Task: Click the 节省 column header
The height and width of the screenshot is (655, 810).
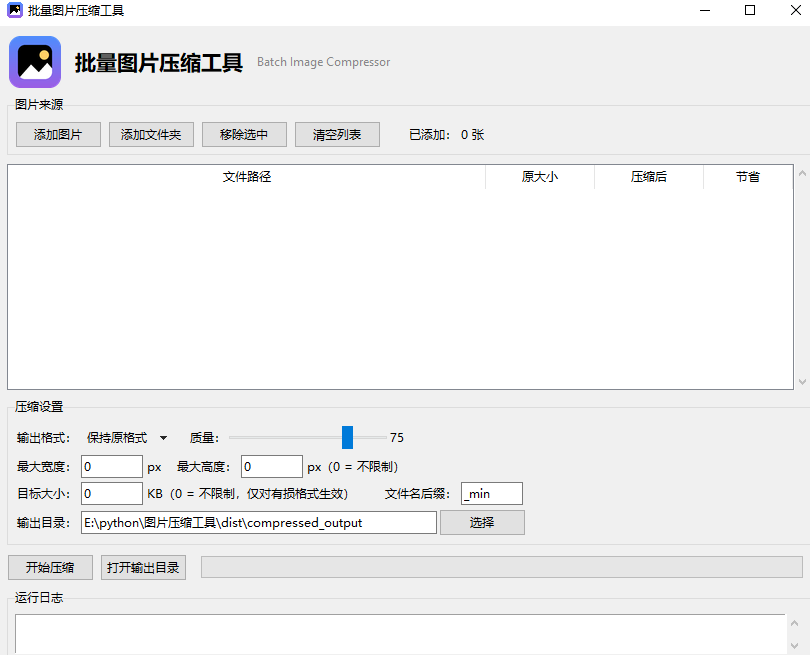Action: pyautogui.click(x=748, y=177)
